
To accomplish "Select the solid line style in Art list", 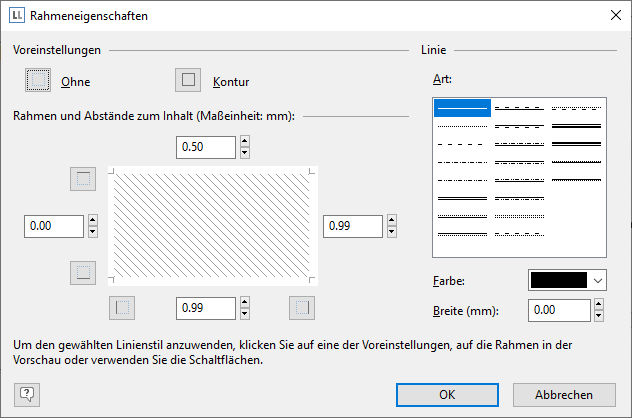I will click(x=461, y=108).
